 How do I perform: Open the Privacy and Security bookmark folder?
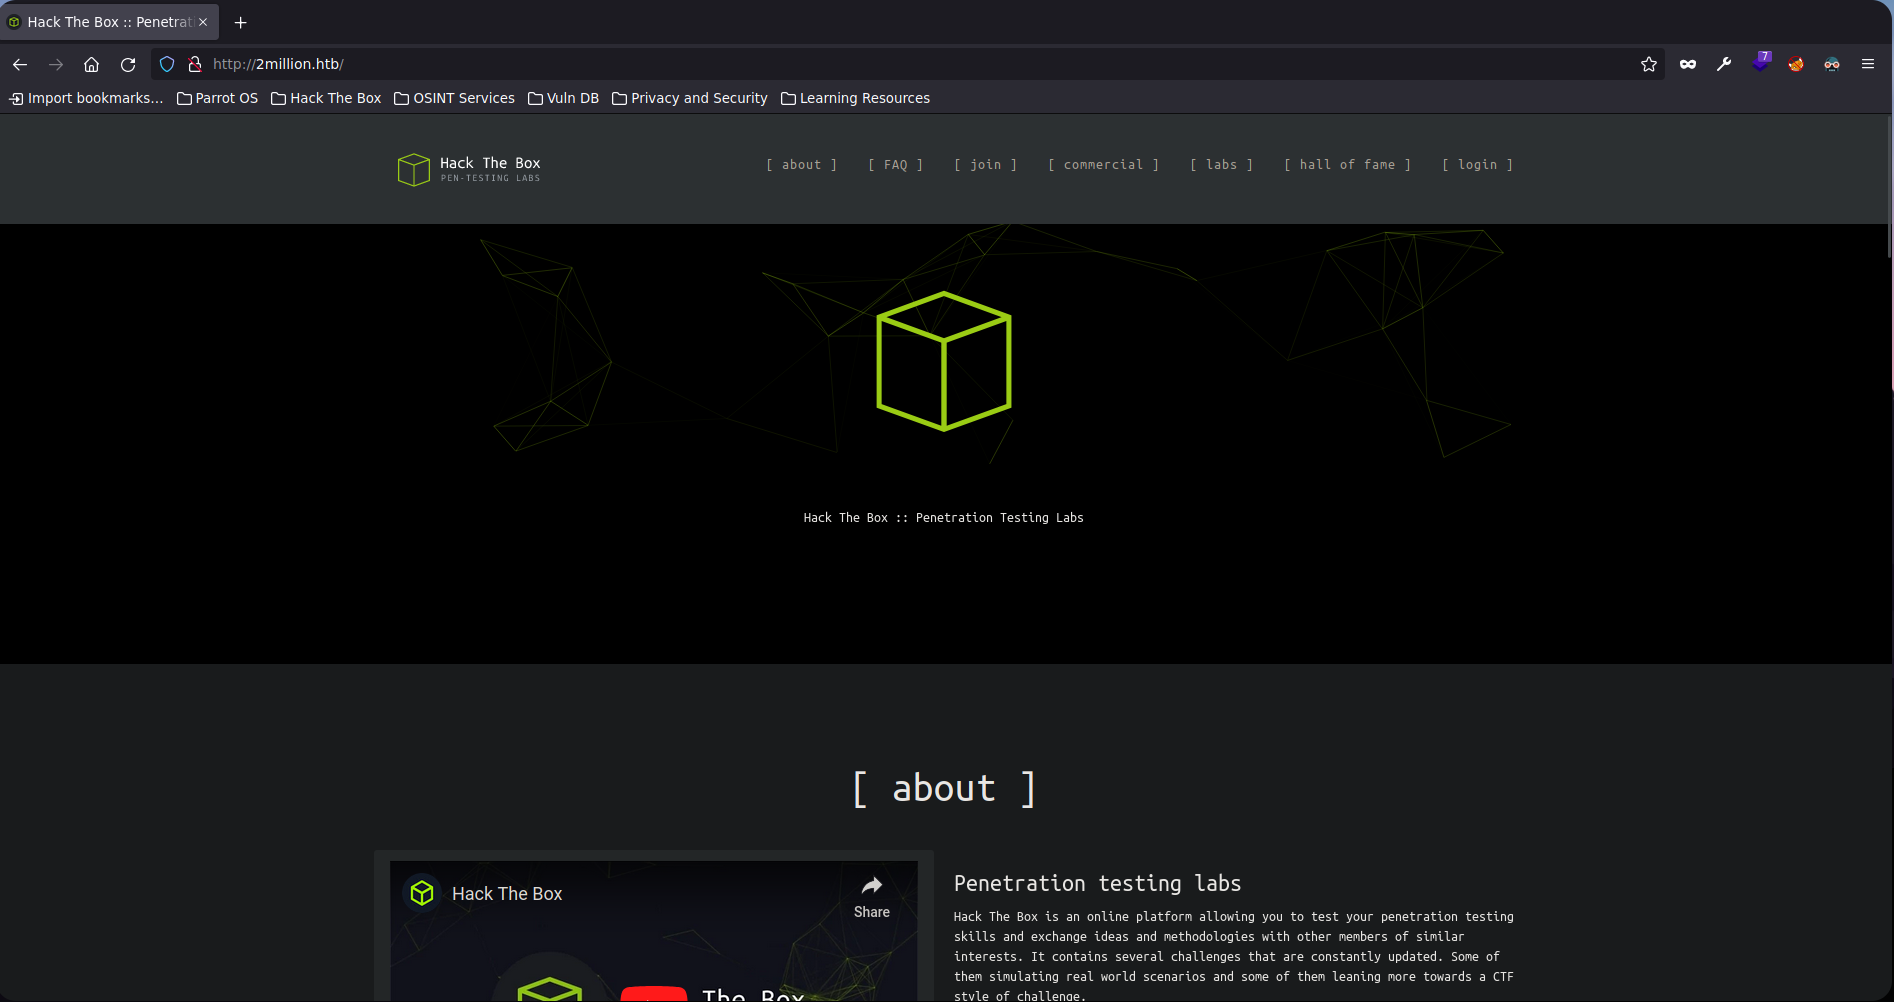(689, 98)
